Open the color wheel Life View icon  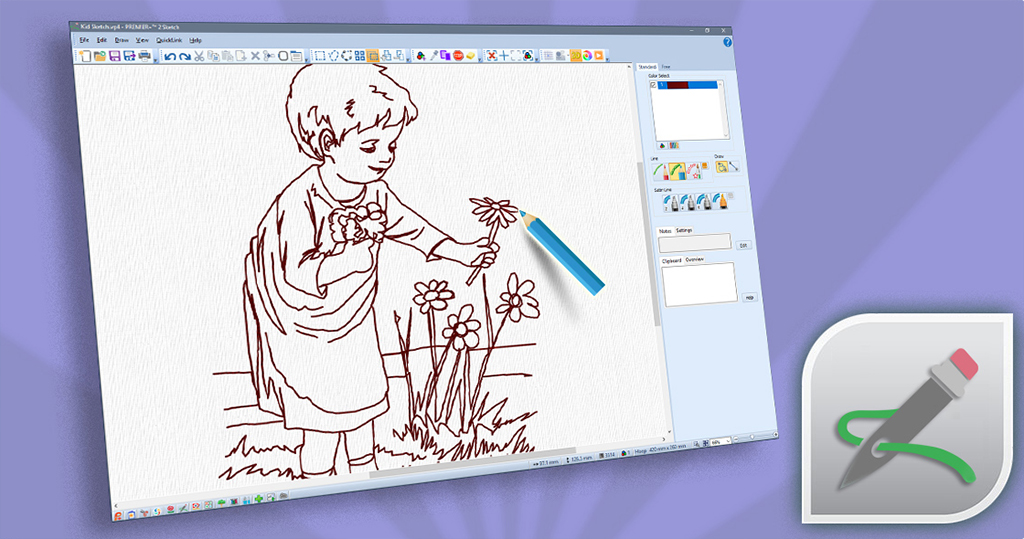(588, 56)
